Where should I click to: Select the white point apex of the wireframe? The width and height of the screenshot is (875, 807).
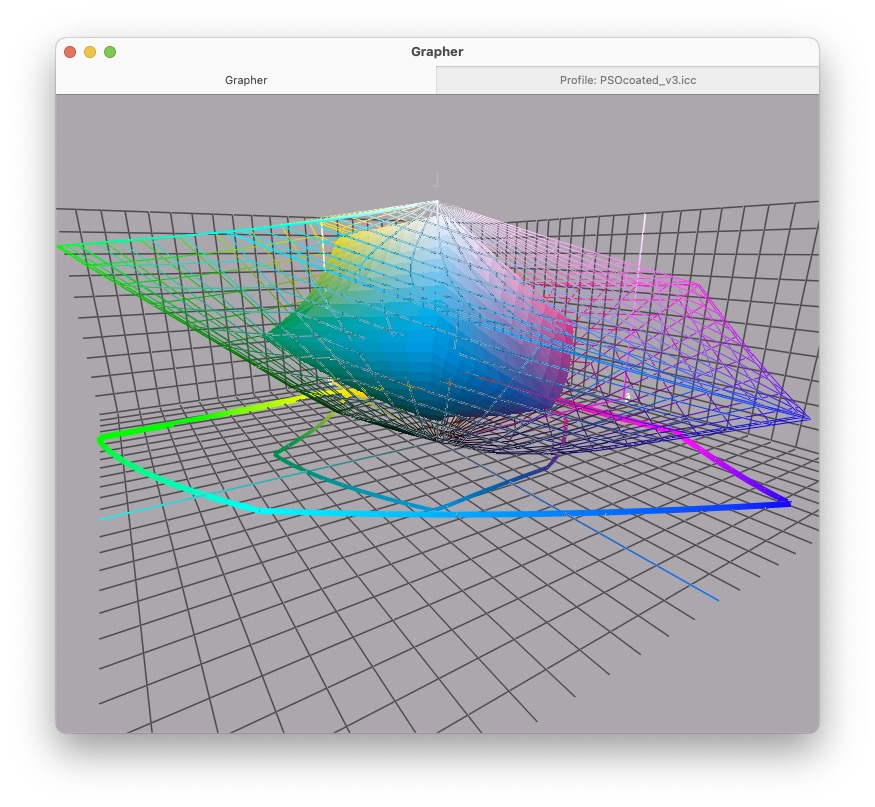point(437,202)
